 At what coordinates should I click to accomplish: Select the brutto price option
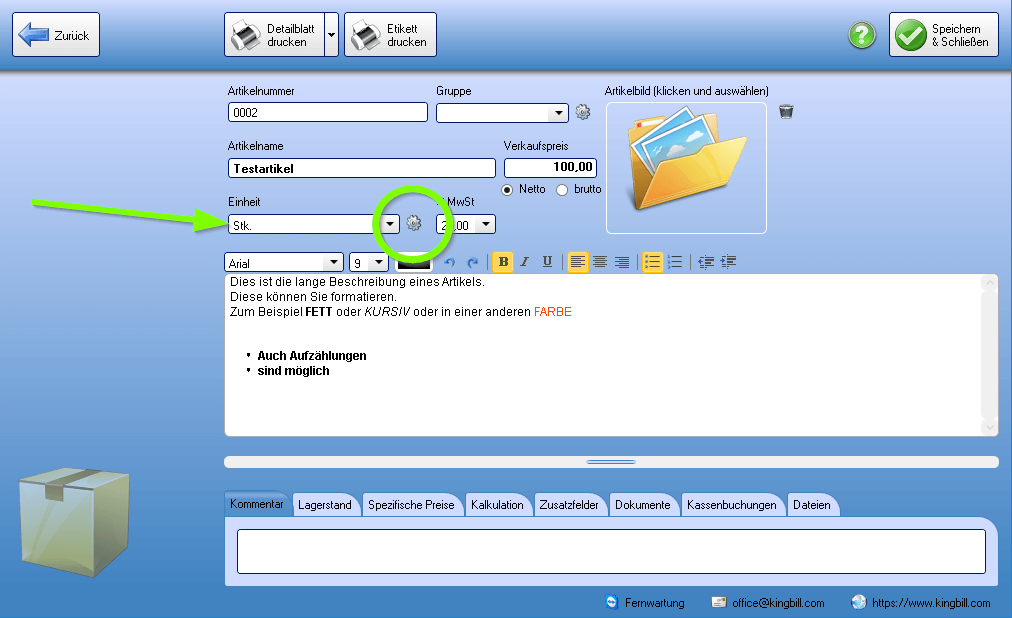click(562, 190)
